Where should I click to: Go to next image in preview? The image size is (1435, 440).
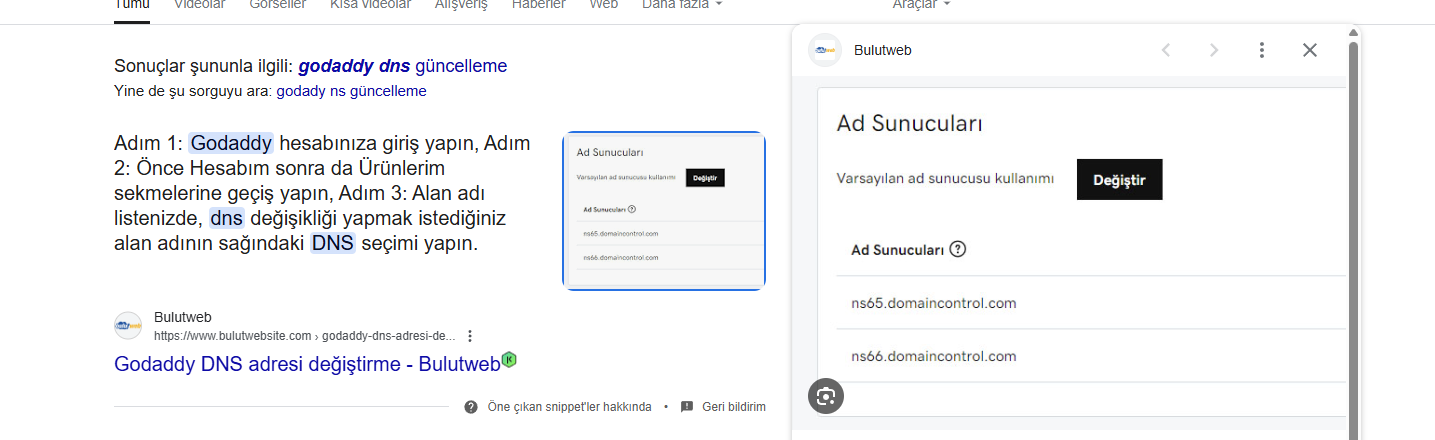[x=1214, y=50]
